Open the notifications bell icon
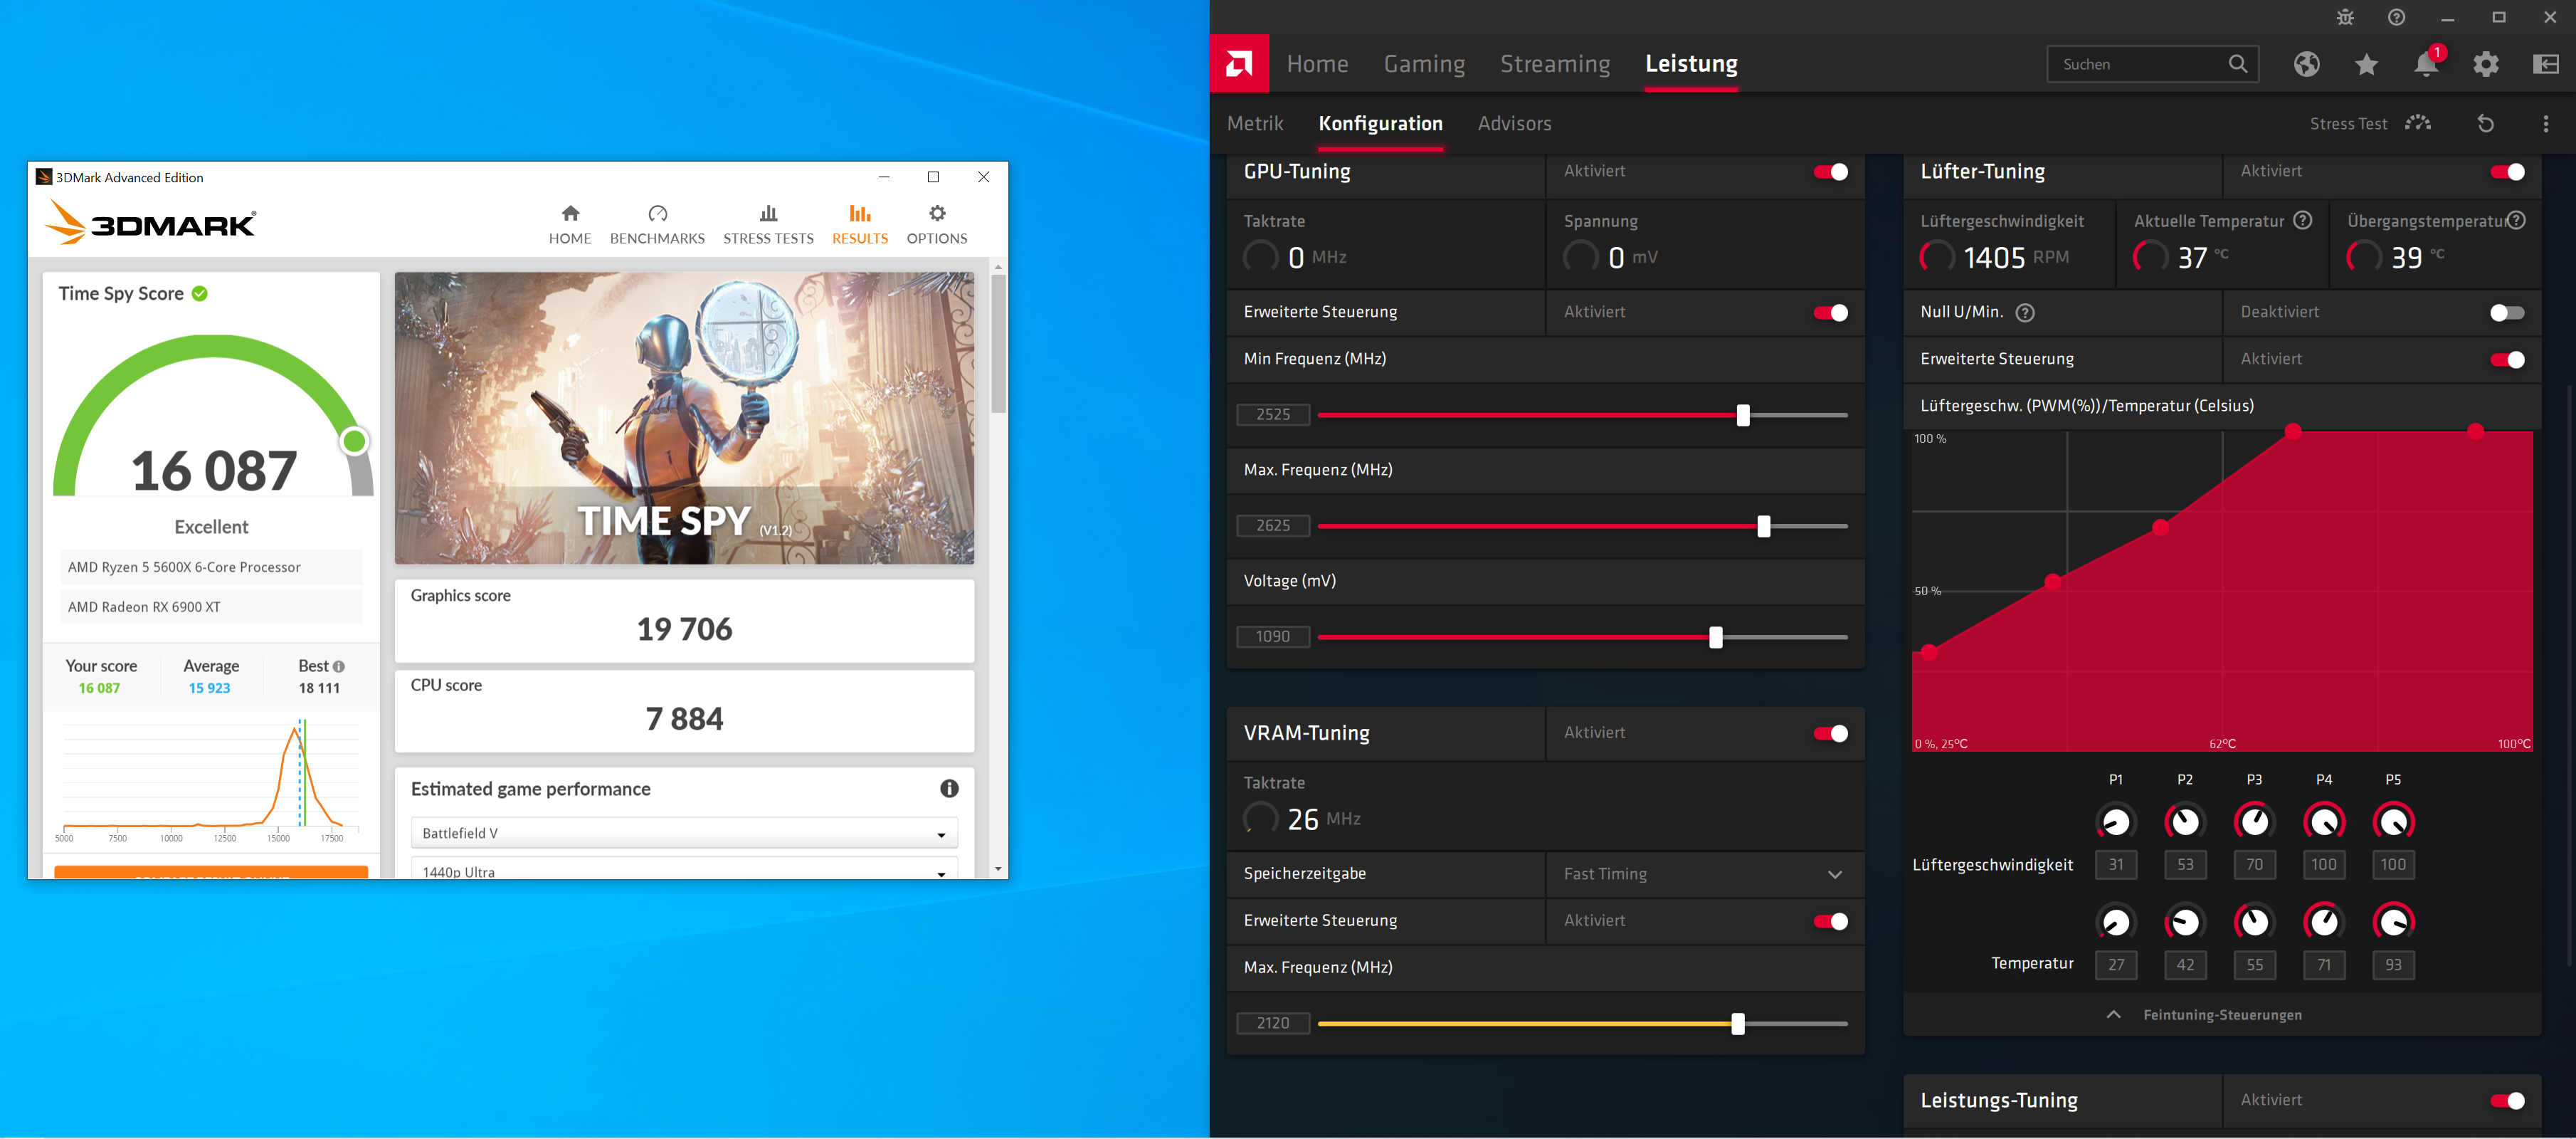 pos(2425,64)
